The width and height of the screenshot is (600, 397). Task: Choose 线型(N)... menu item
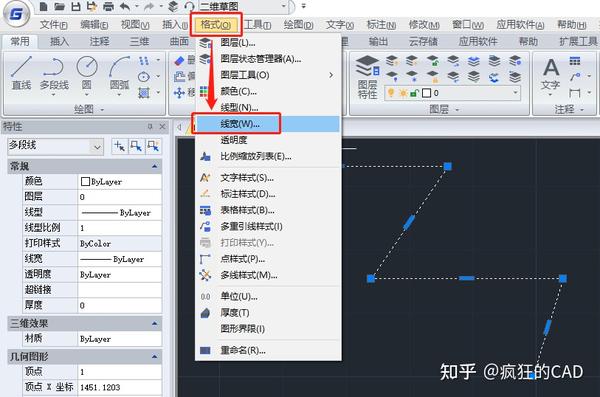pyautogui.click(x=267, y=108)
